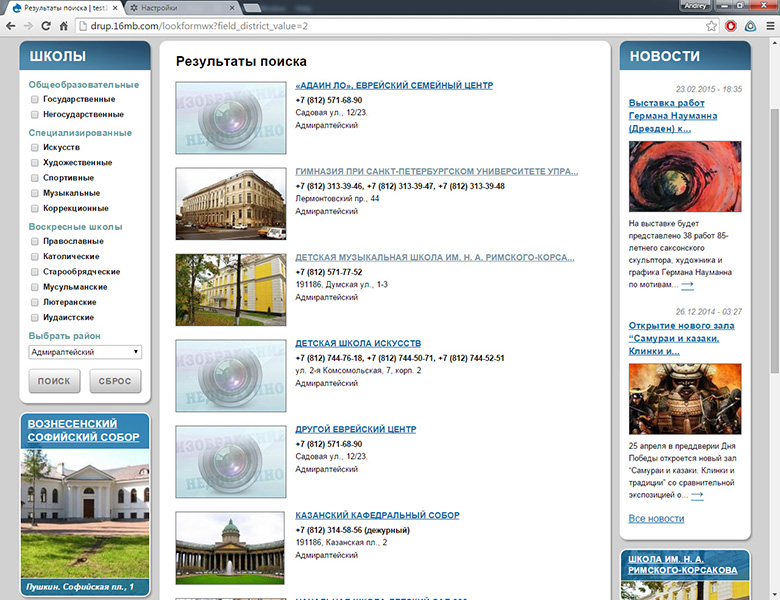Open news Открытие нового зала Самураи и казаки
Image resolution: width=780 pixels, height=600 pixels.
tap(682, 338)
